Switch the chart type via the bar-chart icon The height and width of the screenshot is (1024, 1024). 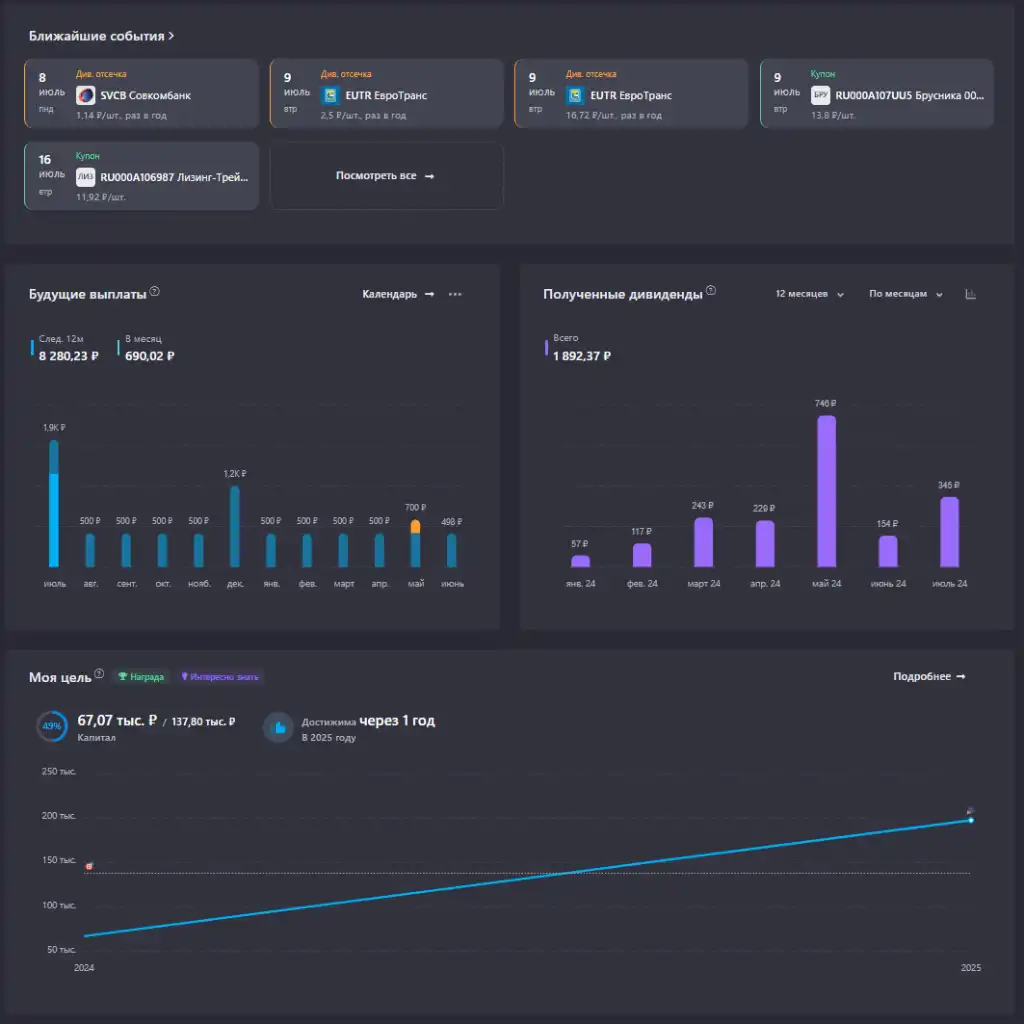click(x=970, y=294)
